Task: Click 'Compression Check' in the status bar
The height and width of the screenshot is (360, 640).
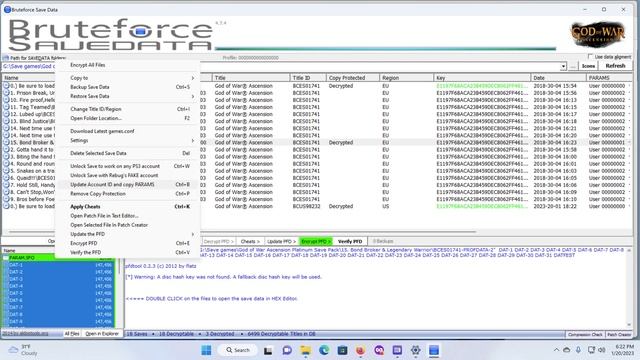Action: tap(585, 334)
